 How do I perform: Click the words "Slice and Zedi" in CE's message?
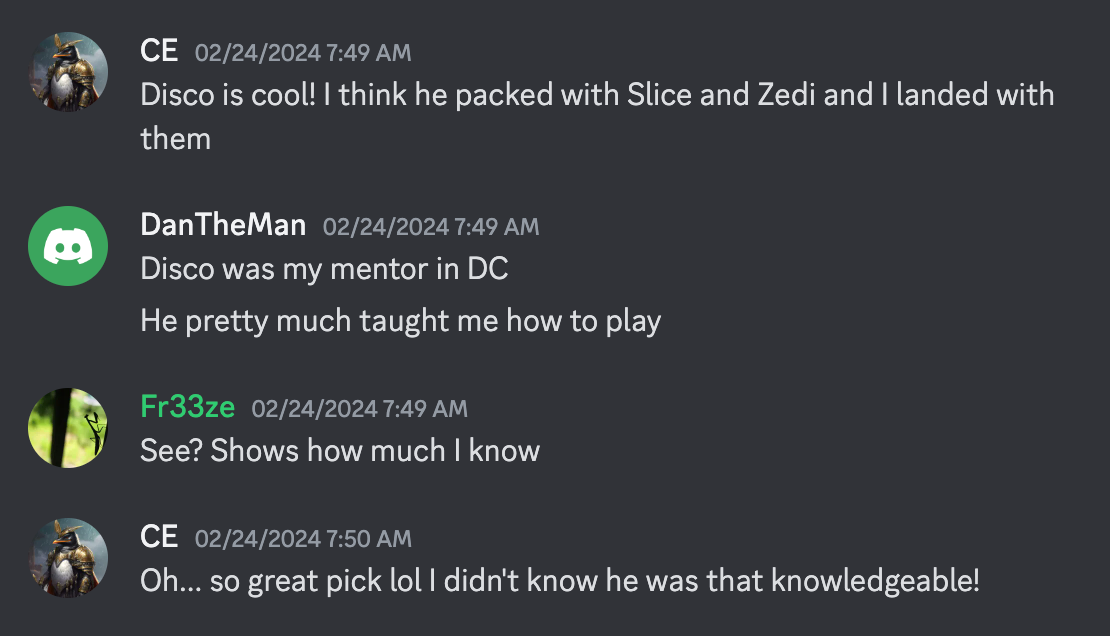click(x=721, y=95)
